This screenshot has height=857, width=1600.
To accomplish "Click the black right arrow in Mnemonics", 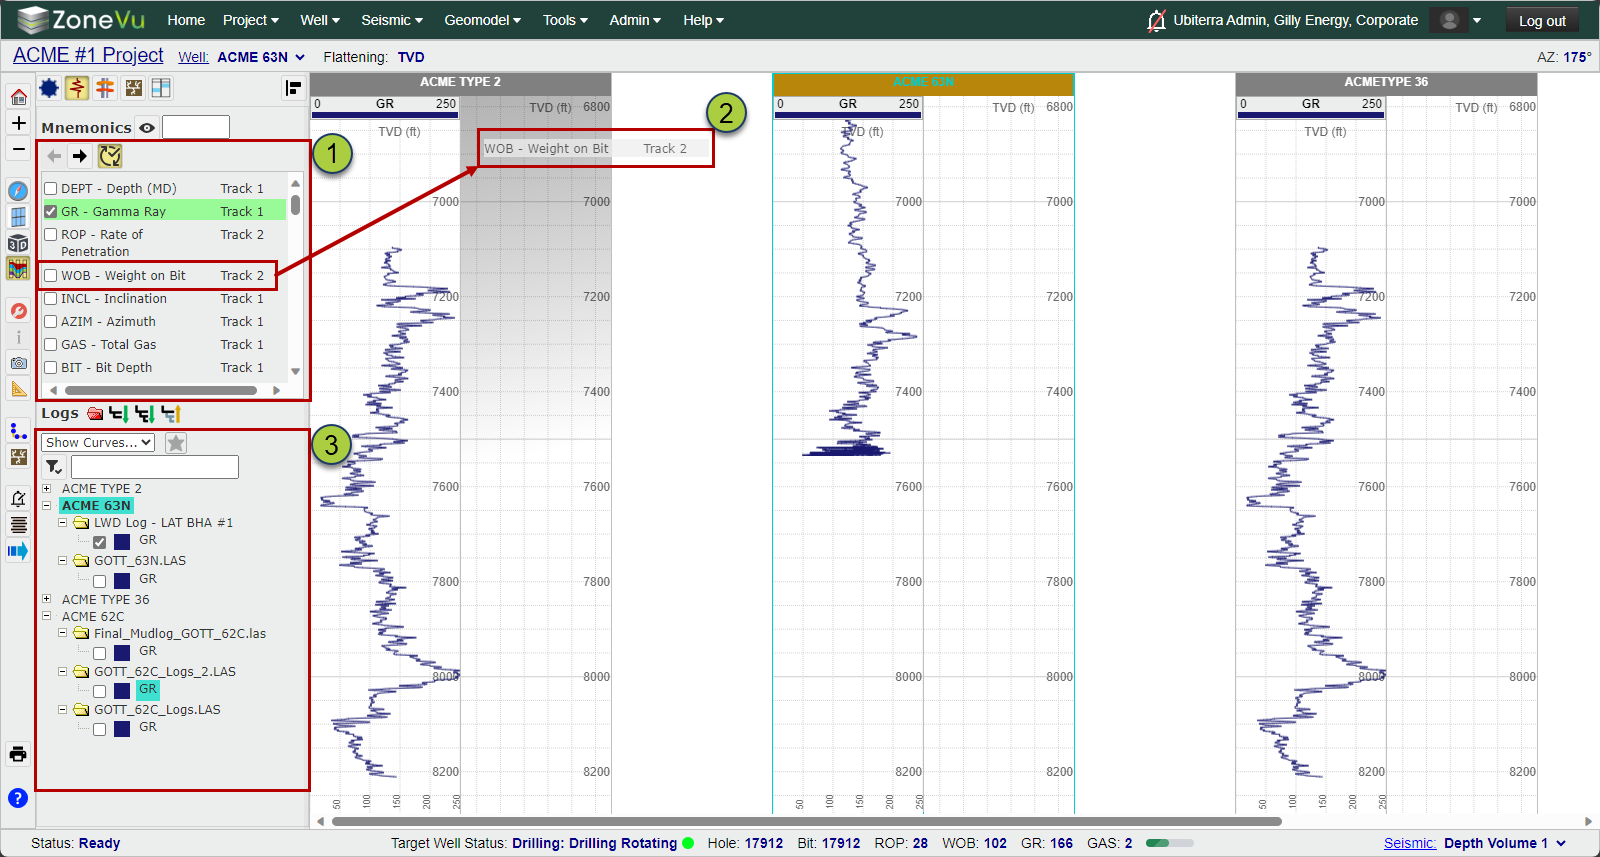I will coord(80,156).
